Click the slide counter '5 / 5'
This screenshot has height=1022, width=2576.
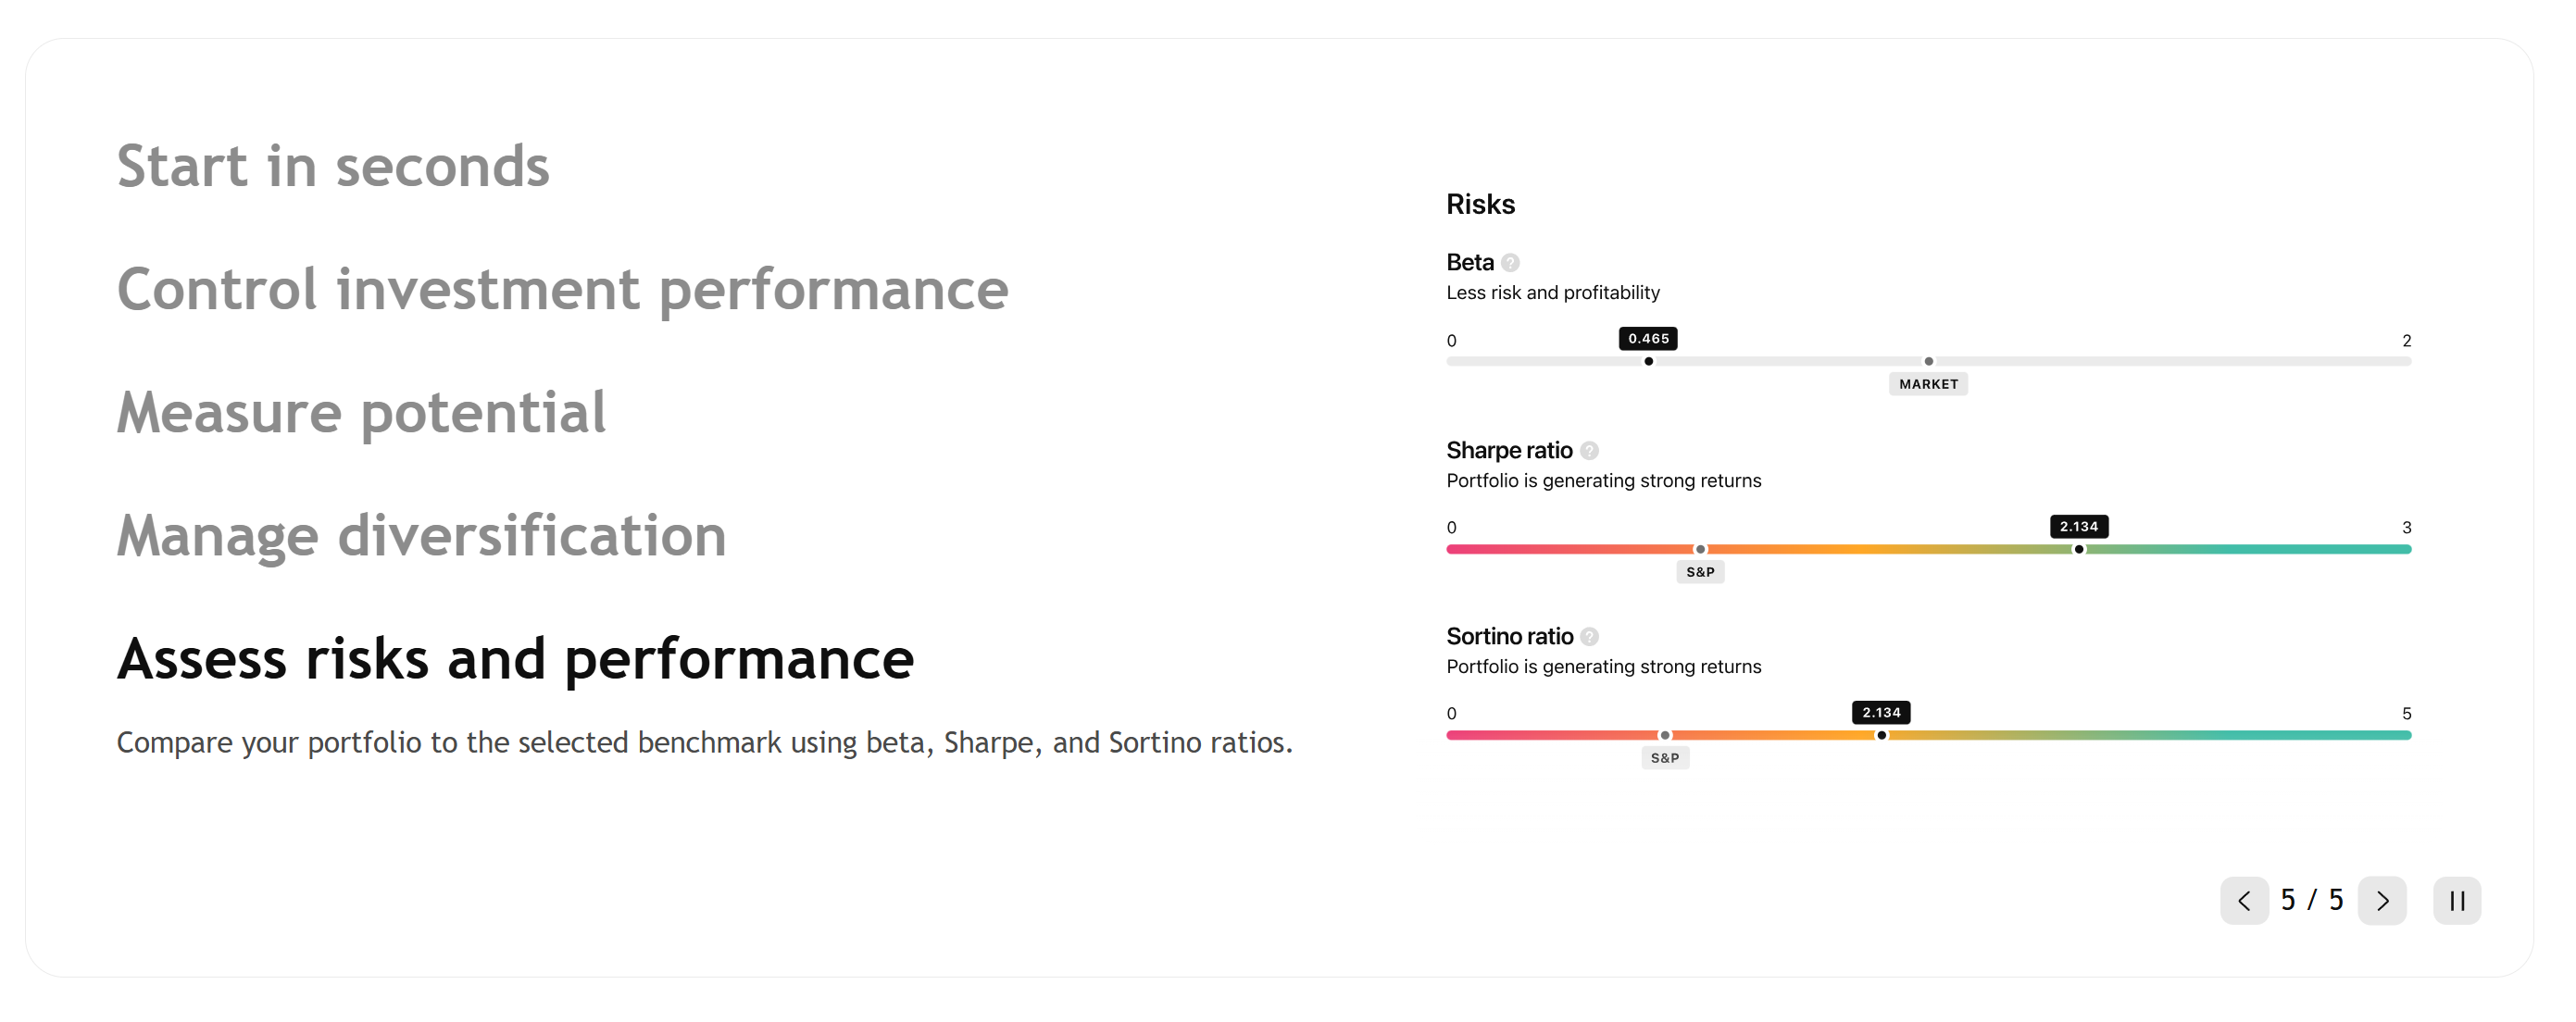2311,901
